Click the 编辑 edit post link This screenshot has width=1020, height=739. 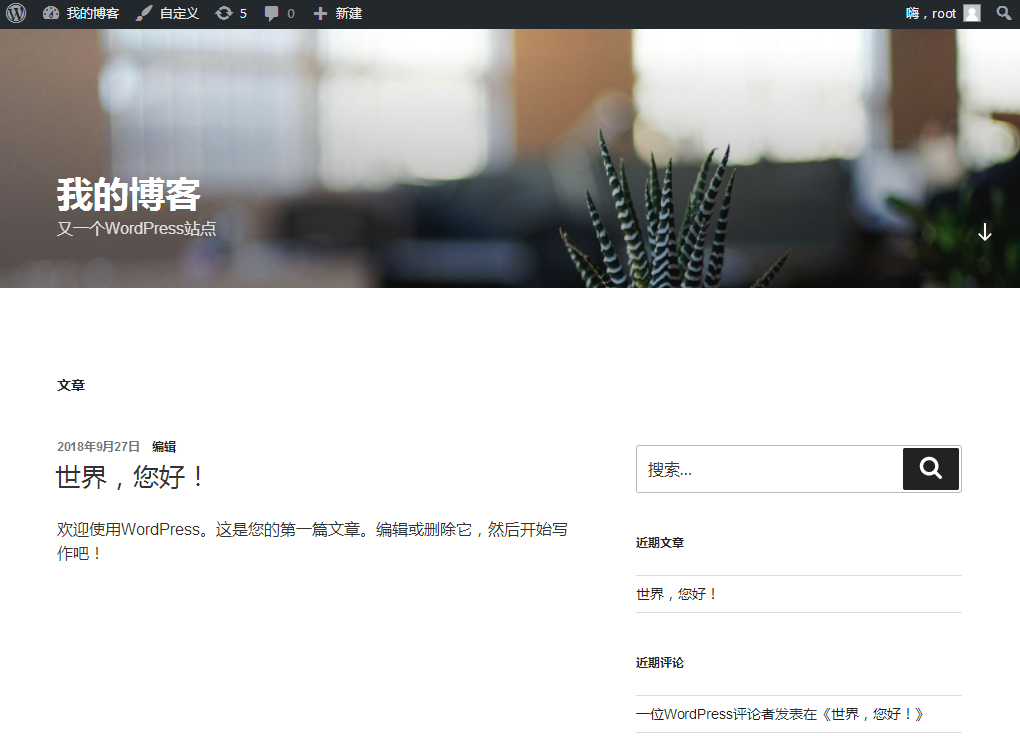click(x=164, y=446)
